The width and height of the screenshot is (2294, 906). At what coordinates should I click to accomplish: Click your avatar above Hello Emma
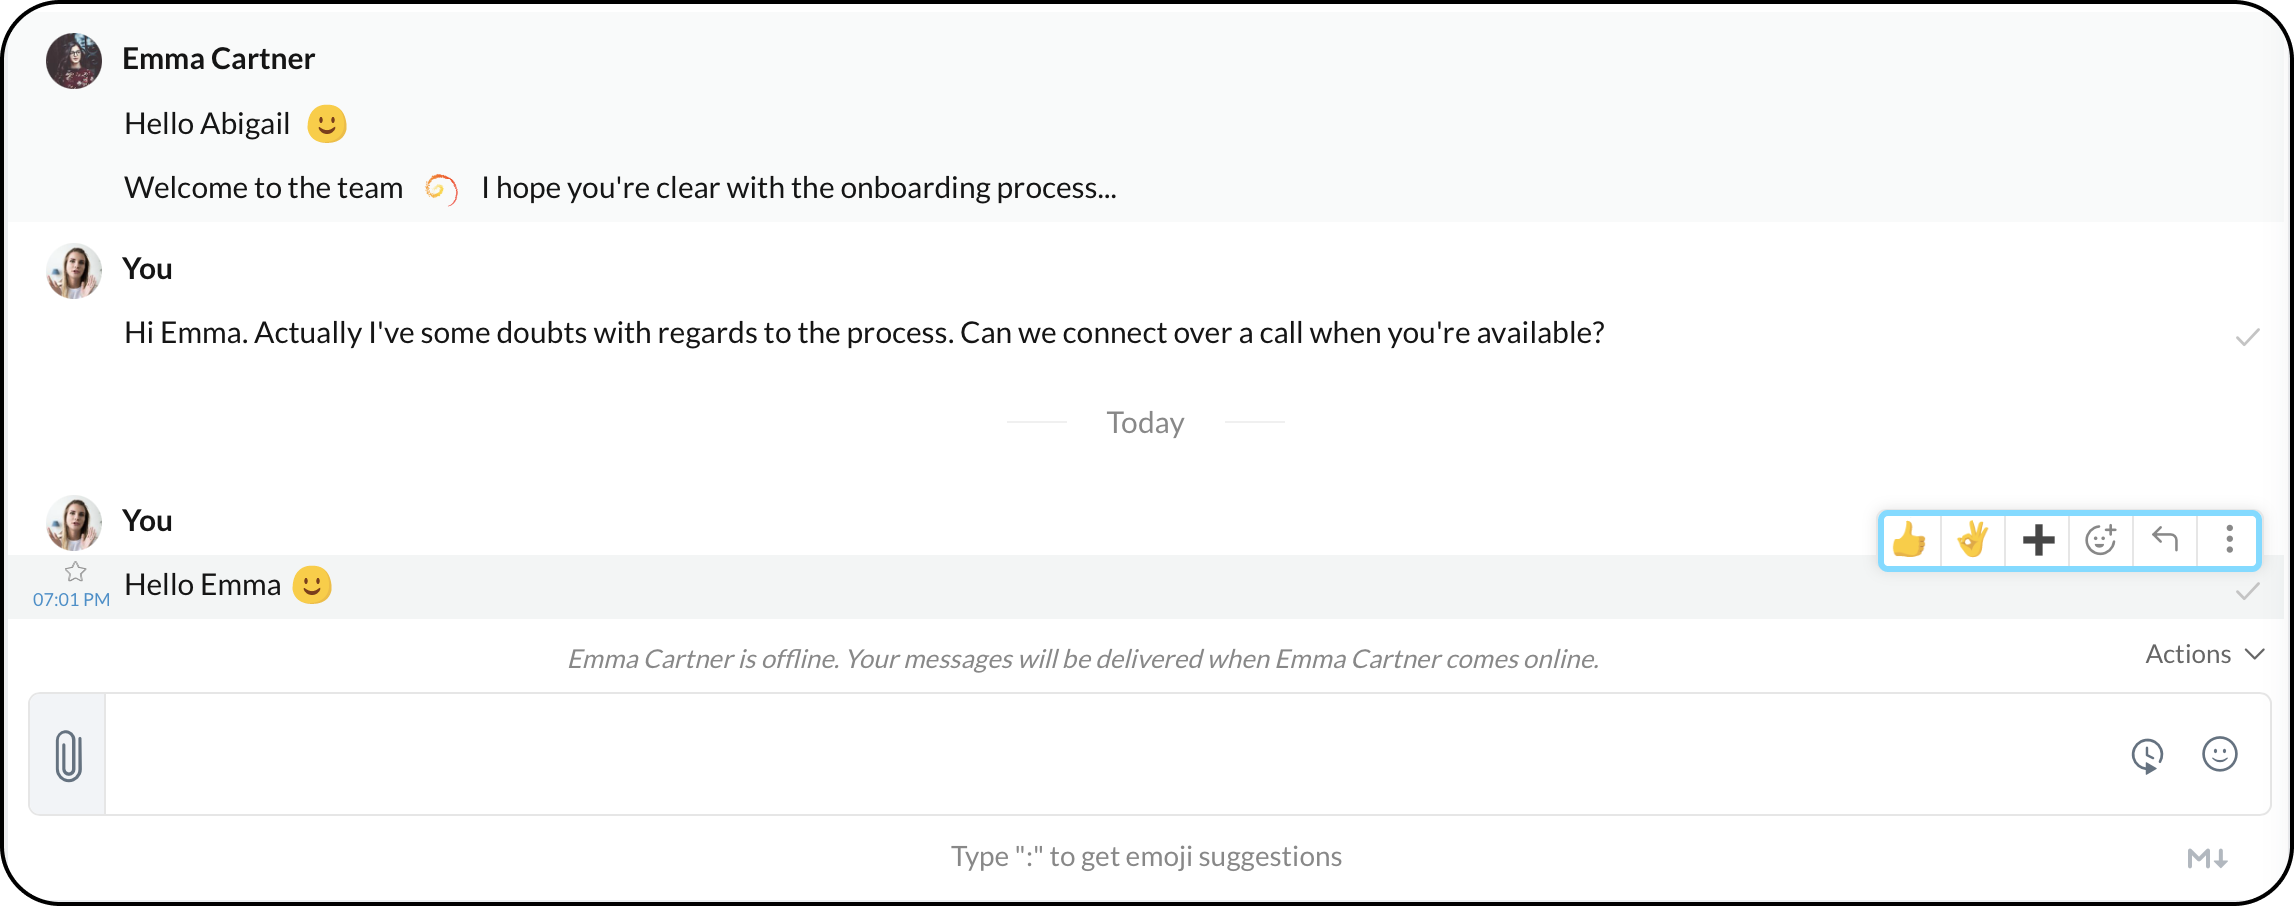(x=74, y=523)
